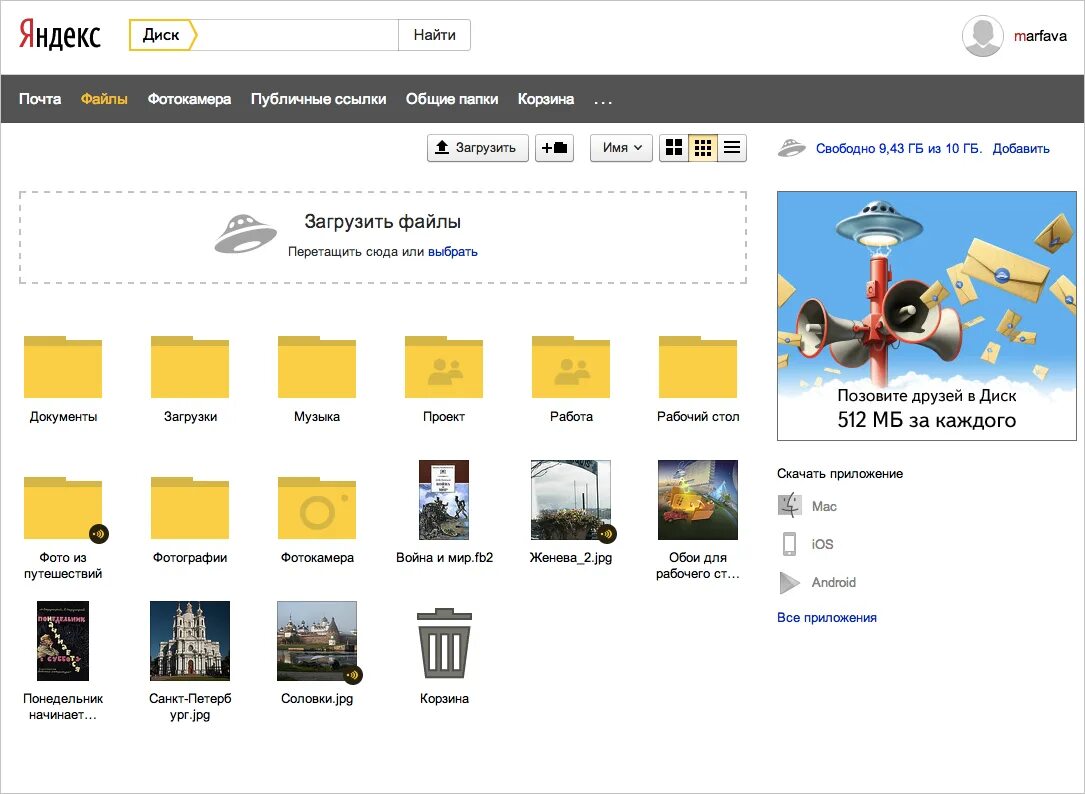
Task: Switch to list view
Action: point(732,147)
